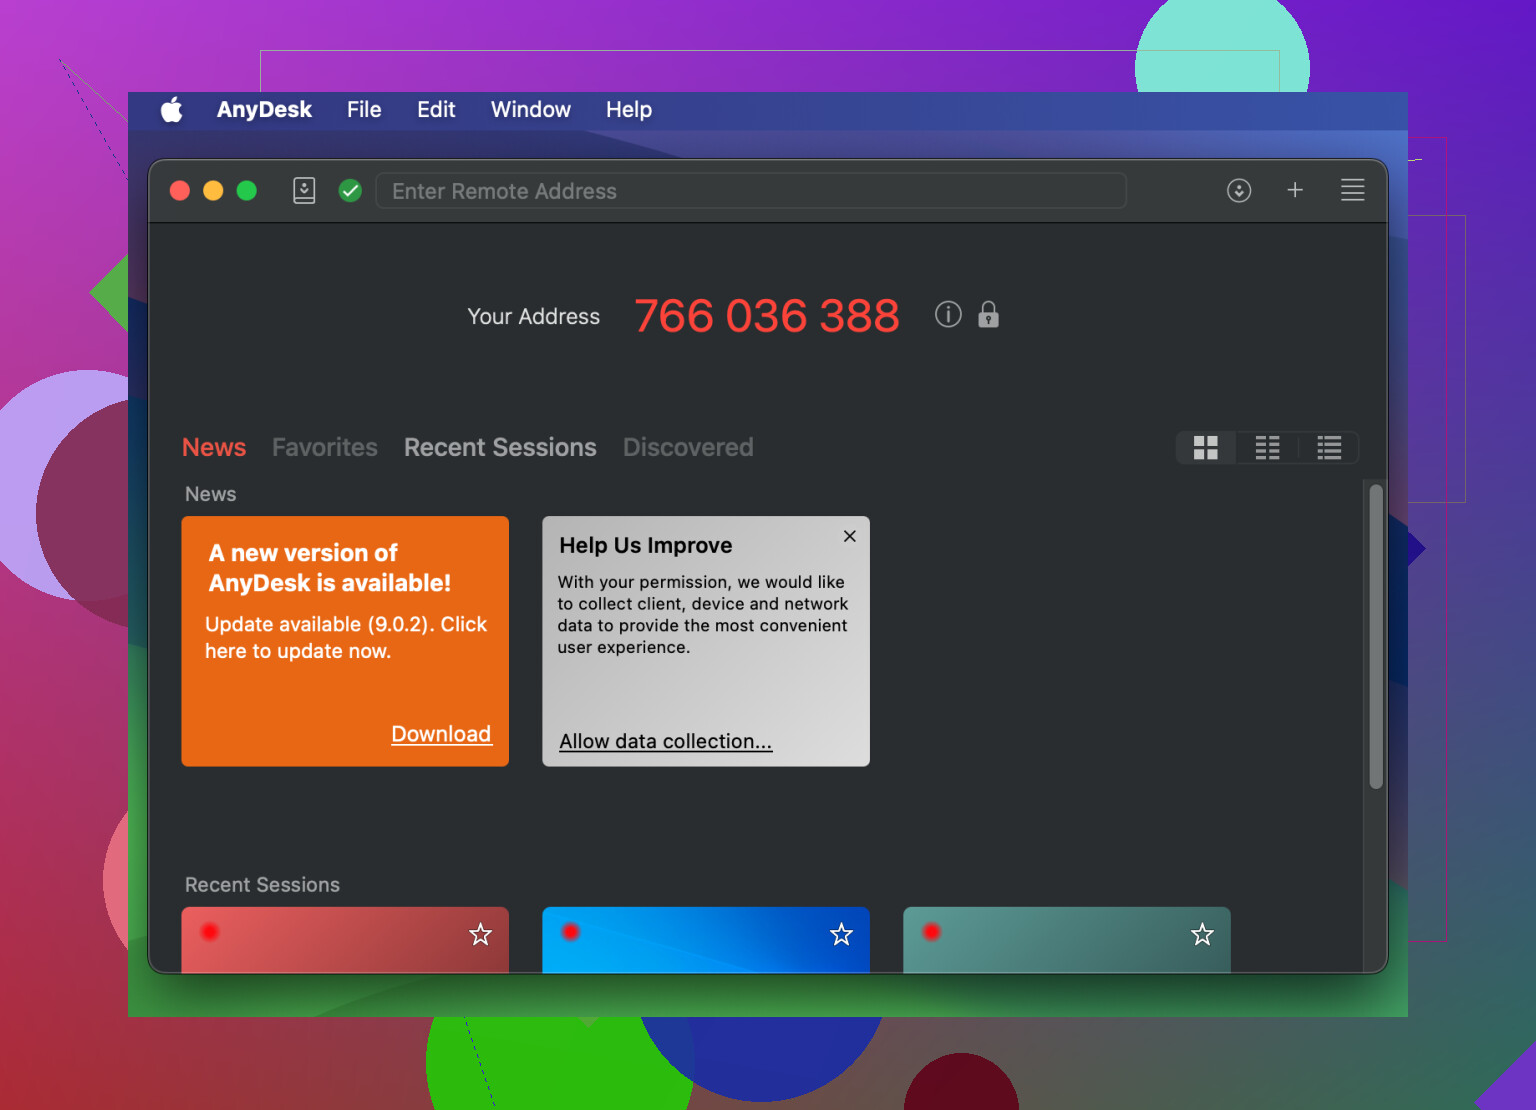The image size is (1536, 1110).
Task: Click the info icon beside your address
Action: click(x=948, y=314)
